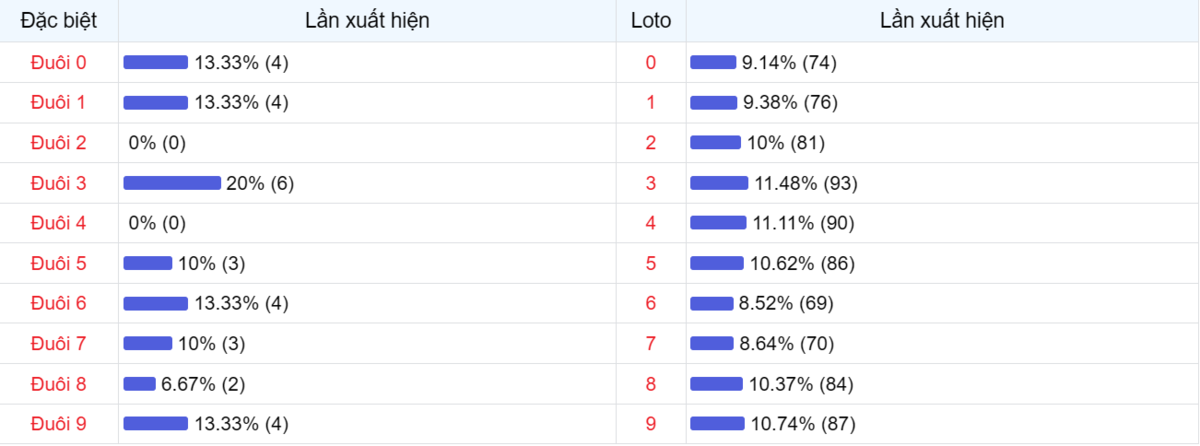Select the Đuôi 2 label
This screenshot has height=446, width=1200.
pos(59,143)
